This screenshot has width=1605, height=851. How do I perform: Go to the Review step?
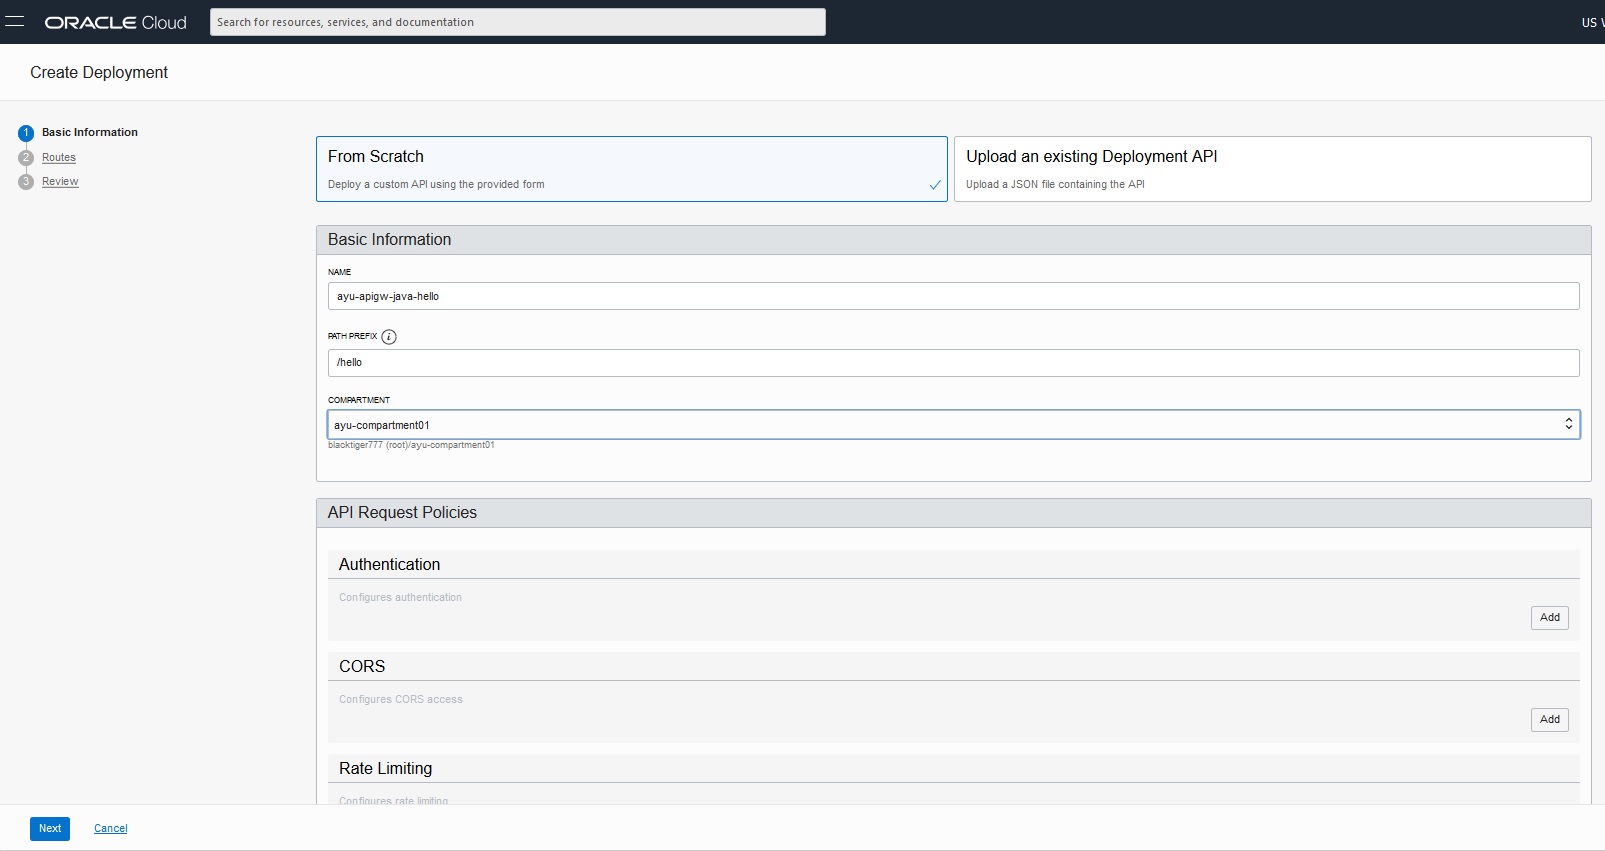click(x=60, y=182)
